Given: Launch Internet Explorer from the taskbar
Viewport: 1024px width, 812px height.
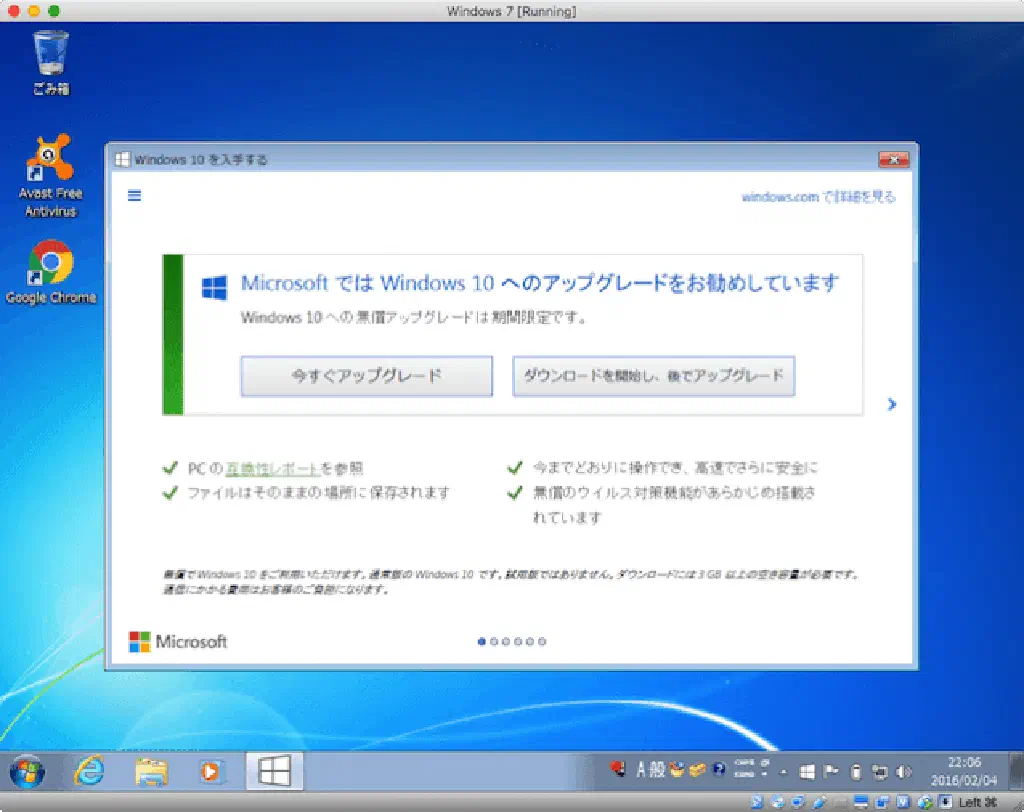Looking at the screenshot, I should [90, 771].
